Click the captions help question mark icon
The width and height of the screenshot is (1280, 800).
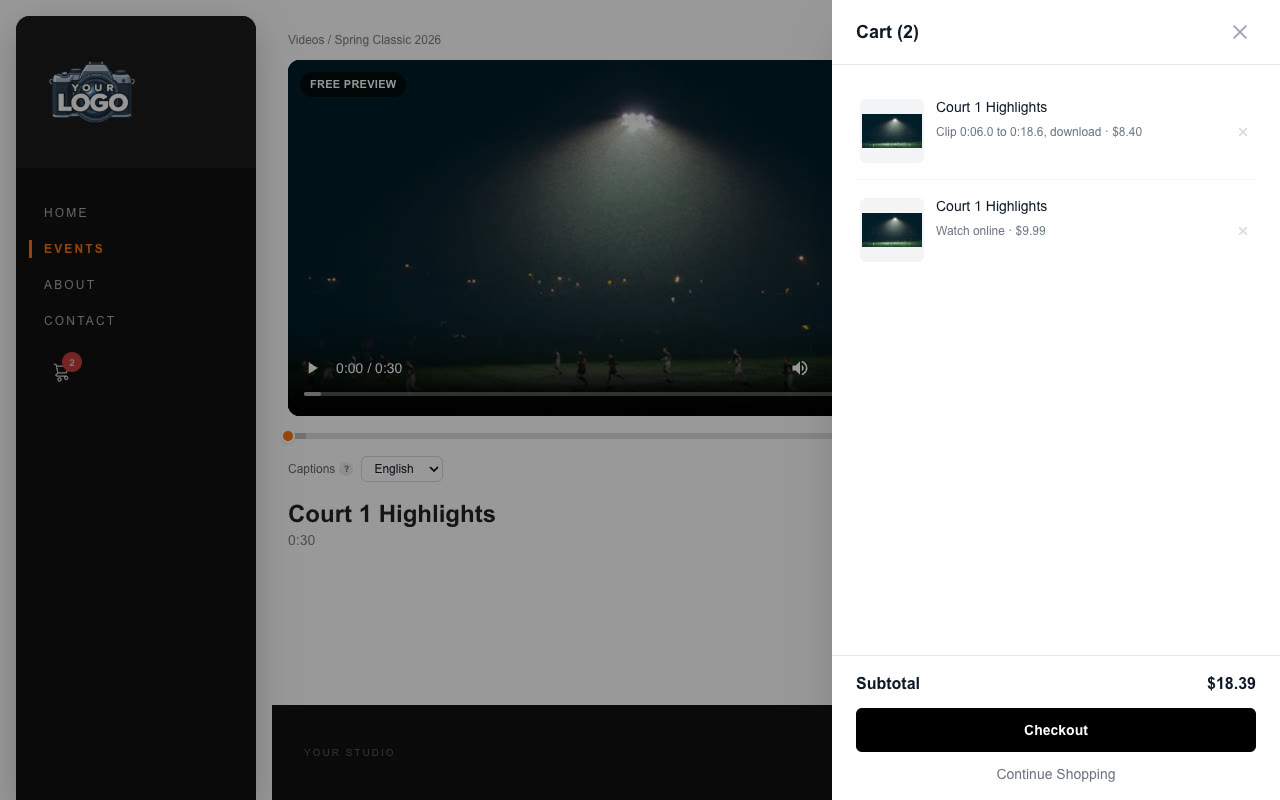coord(346,469)
